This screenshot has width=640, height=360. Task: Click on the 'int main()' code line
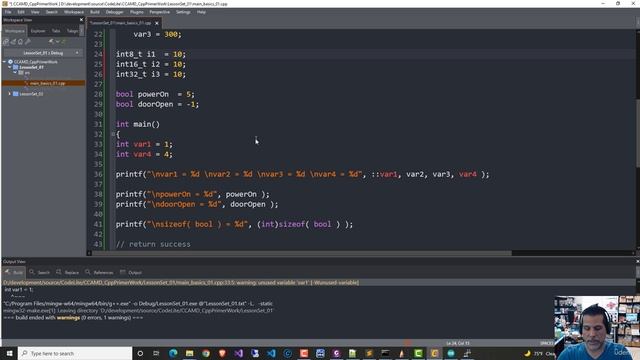[x=138, y=124]
